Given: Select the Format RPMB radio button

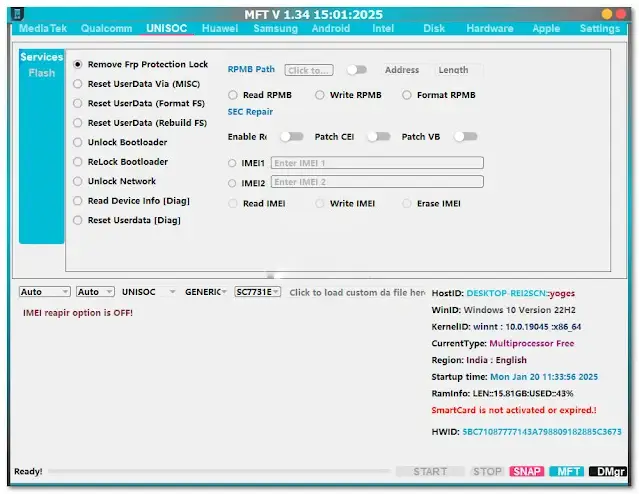Looking at the screenshot, I should click(407, 95).
